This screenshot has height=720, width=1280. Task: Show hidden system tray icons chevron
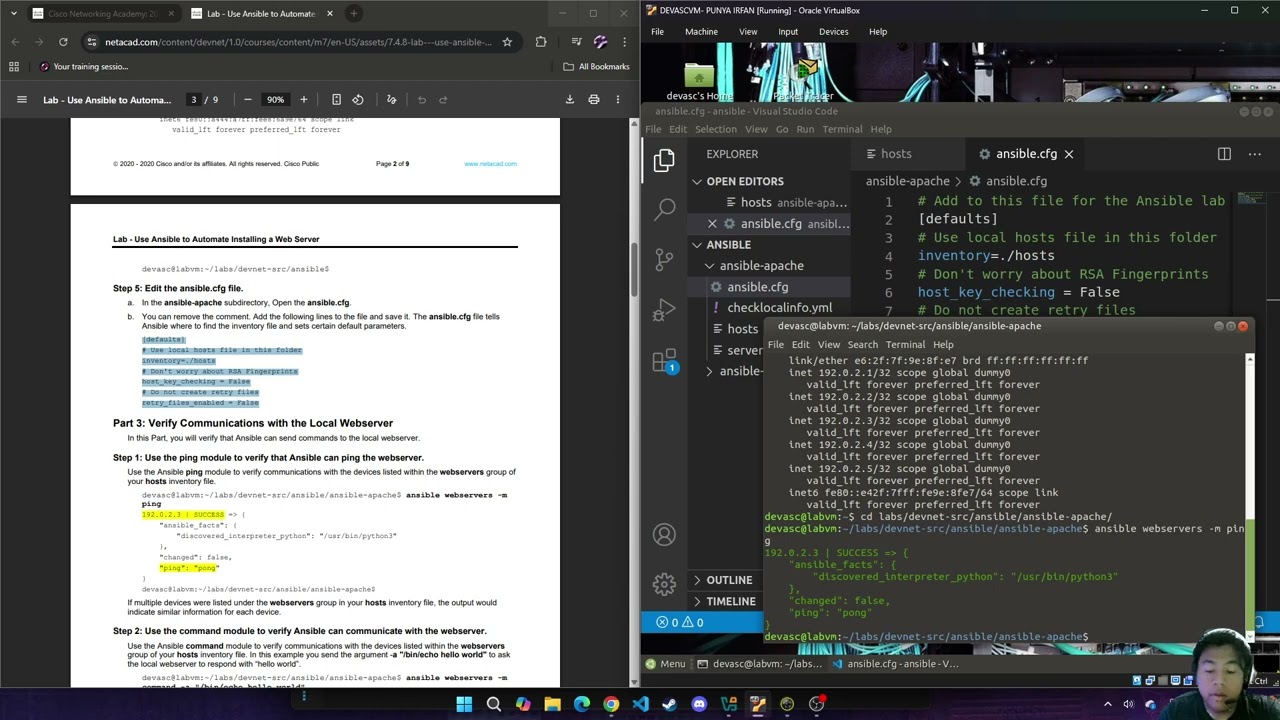pos(1107,704)
